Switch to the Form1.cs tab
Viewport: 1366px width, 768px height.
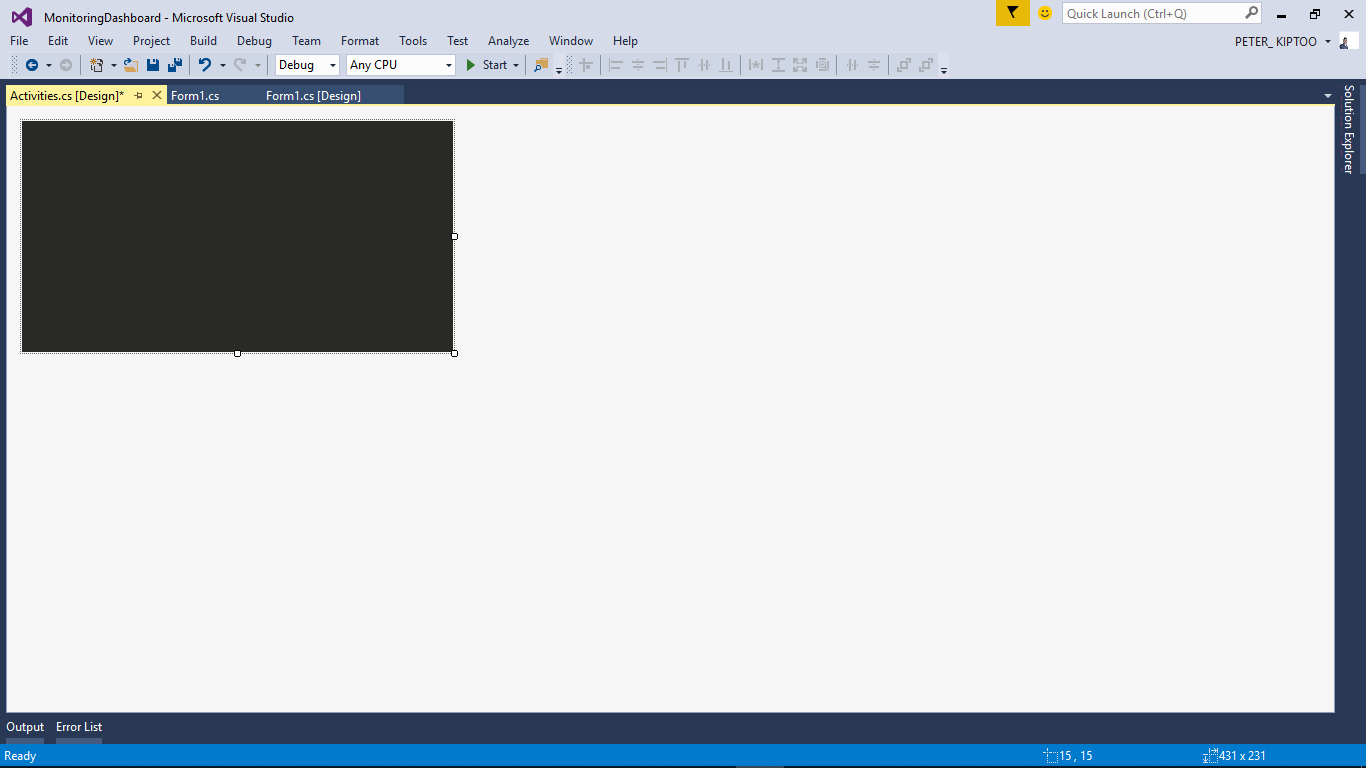196,95
